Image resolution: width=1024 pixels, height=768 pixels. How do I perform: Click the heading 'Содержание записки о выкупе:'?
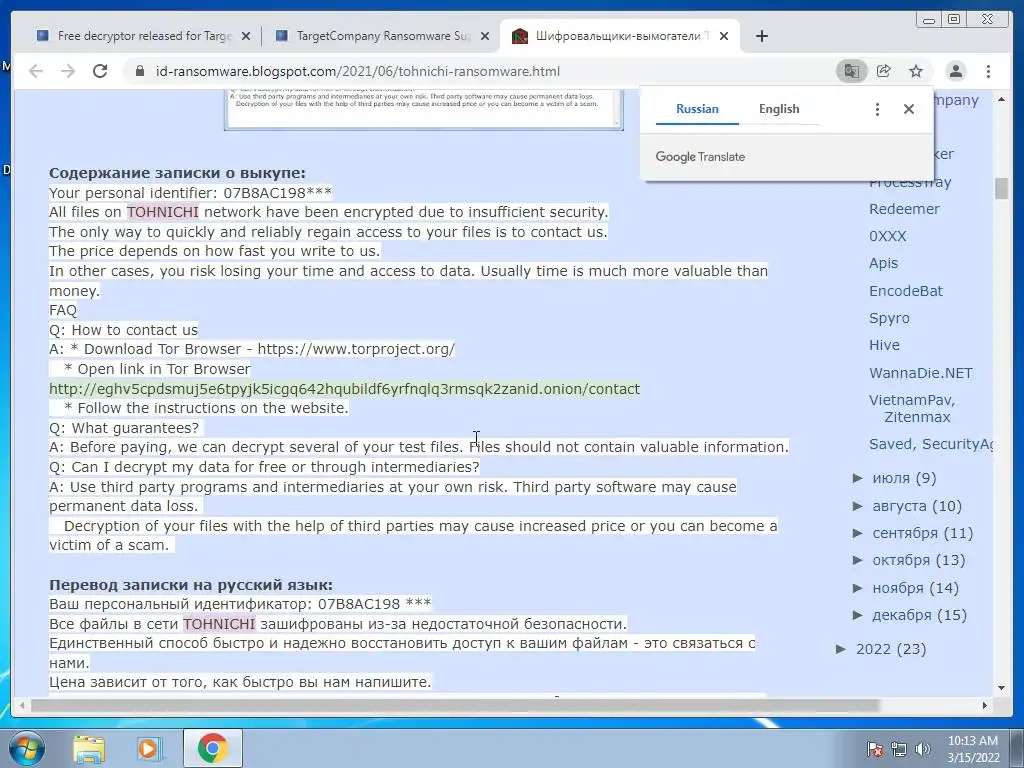pos(177,173)
